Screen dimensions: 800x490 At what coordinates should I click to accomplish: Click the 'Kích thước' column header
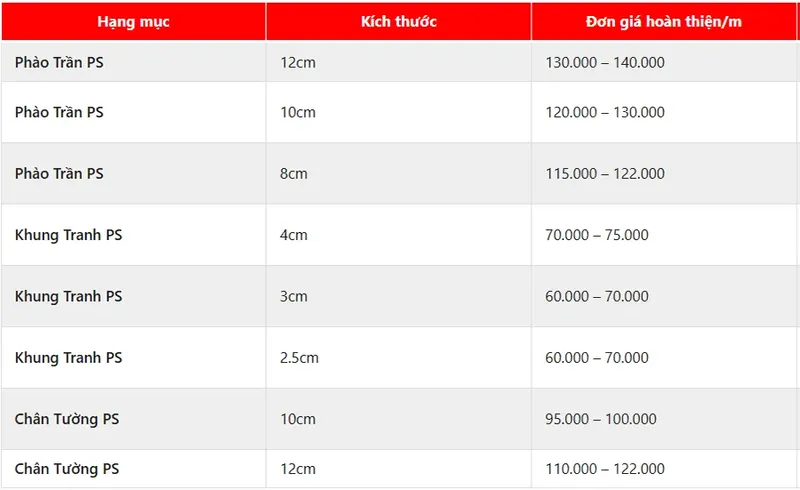click(398, 21)
